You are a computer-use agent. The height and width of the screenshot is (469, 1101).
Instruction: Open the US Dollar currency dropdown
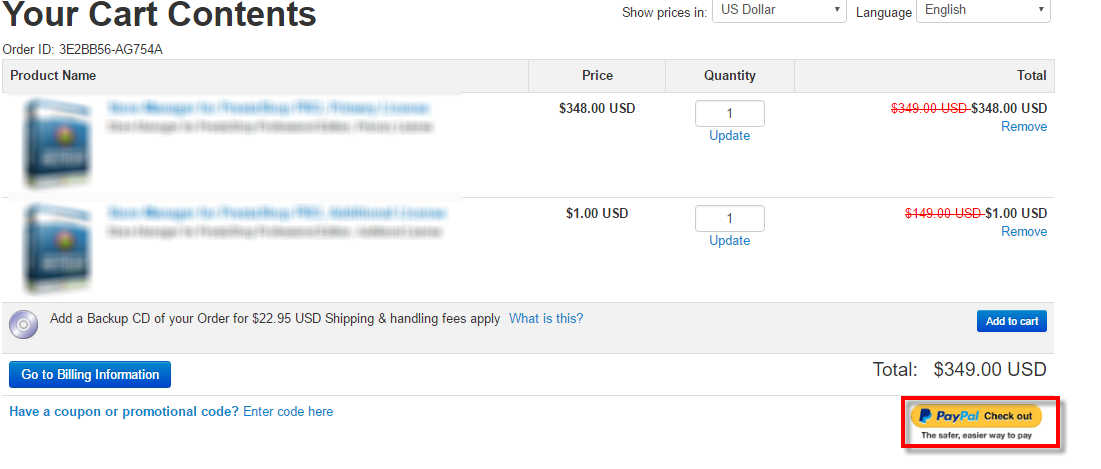point(779,11)
